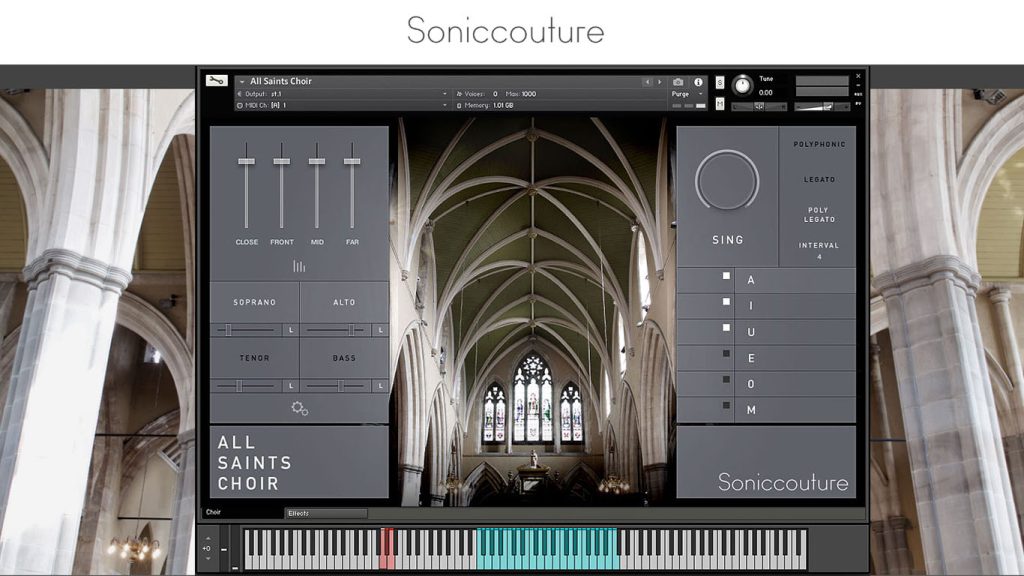The width and height of the screenshot is (1024, 576).
Task: Click the Memory 1.01 GB readout
Action: pyautogui.click(x=502, y=105)
